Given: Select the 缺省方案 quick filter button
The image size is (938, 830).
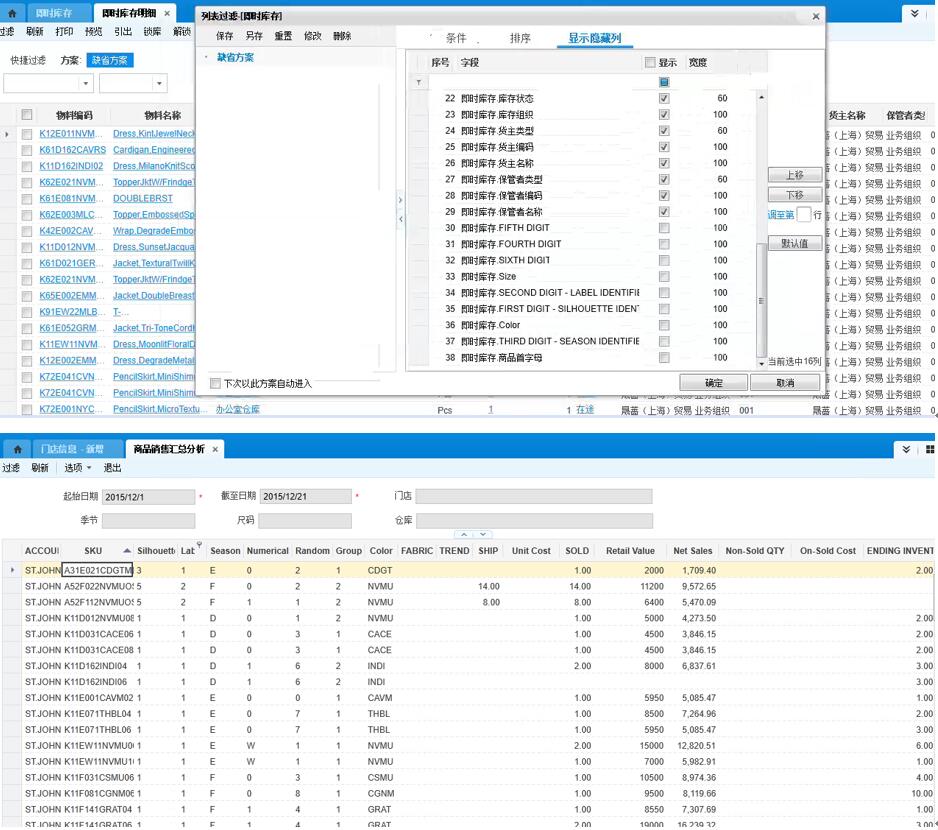Looking at the screenshot, I should (x=109, y=60).
